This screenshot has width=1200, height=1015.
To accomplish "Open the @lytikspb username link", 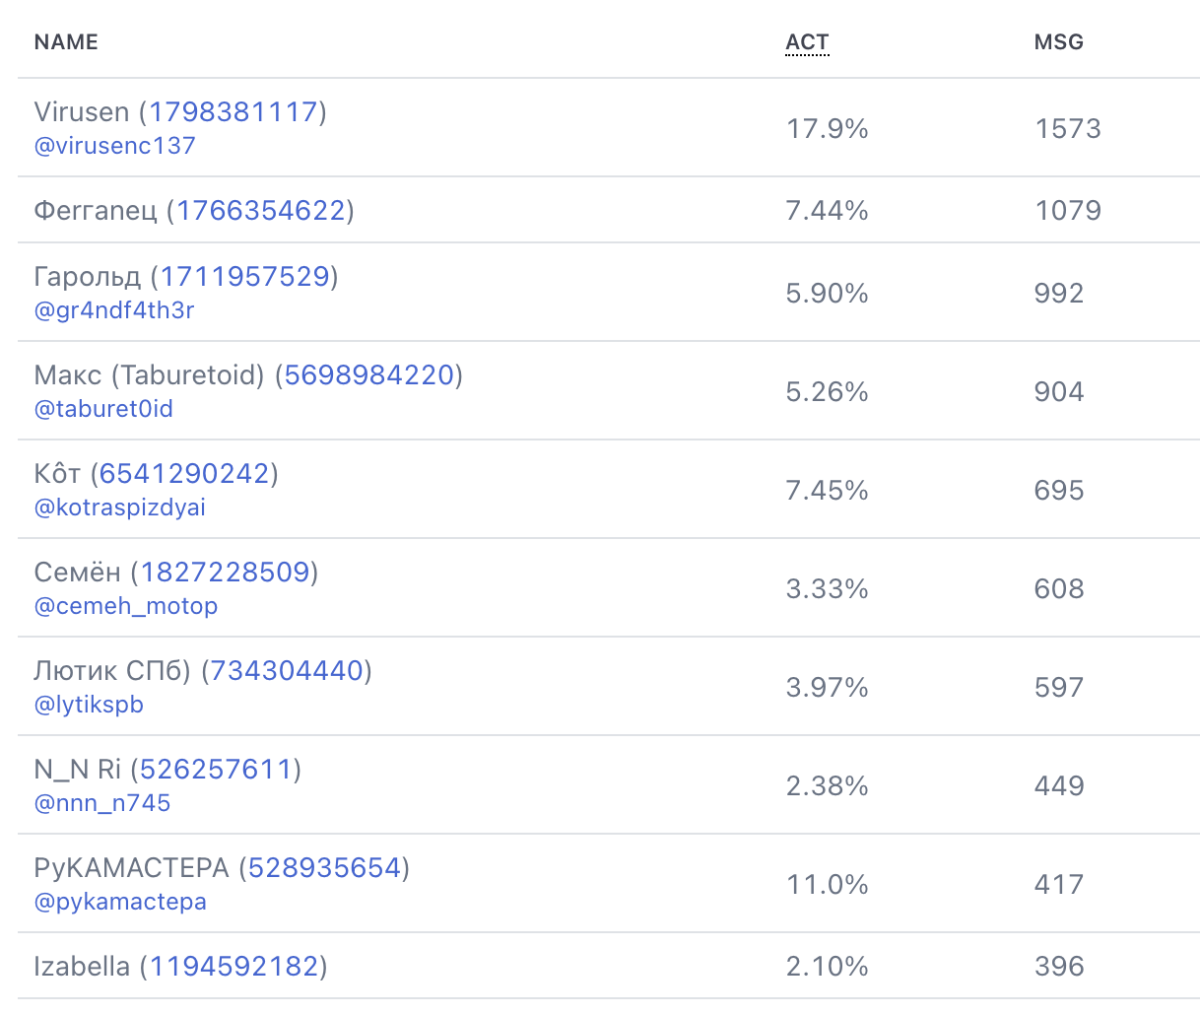I will (89, 704).
